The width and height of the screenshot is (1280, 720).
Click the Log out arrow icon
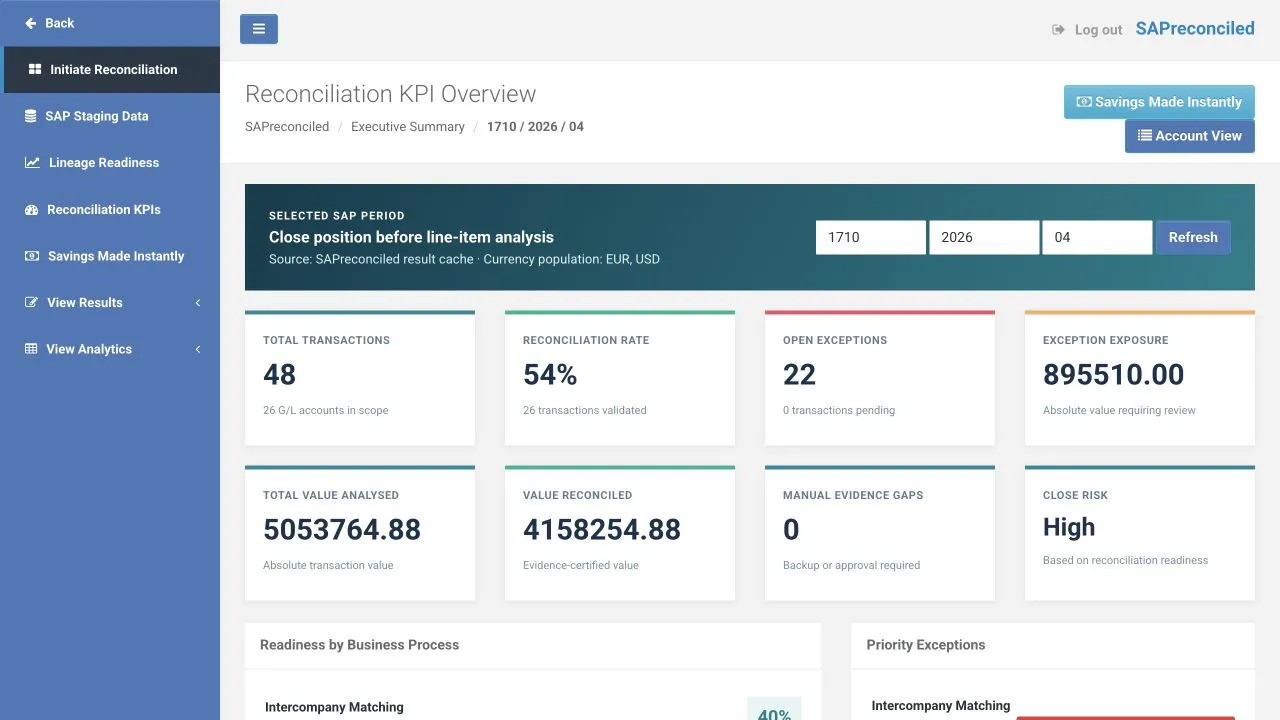1058,30
